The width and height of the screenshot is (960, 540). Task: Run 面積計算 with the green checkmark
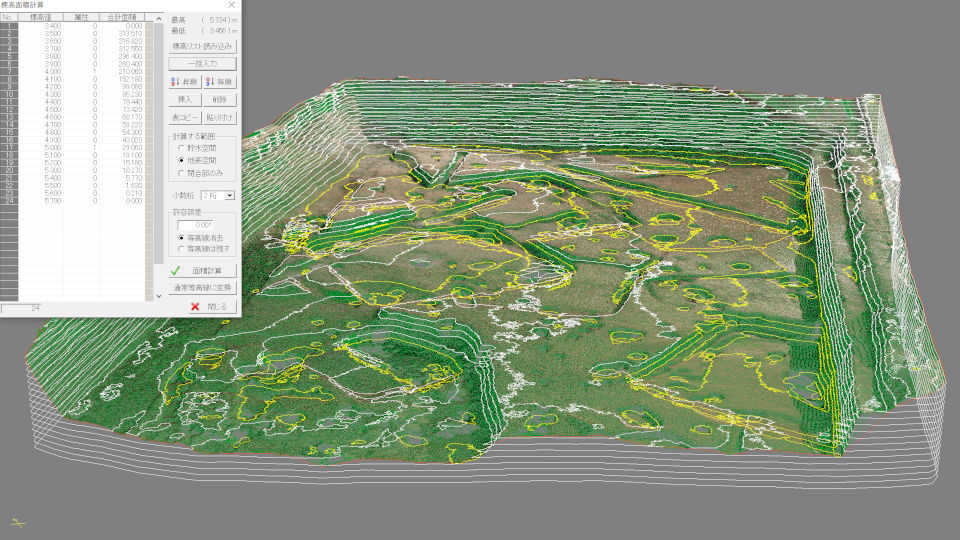pyautogui.click(x=204, y=270)
